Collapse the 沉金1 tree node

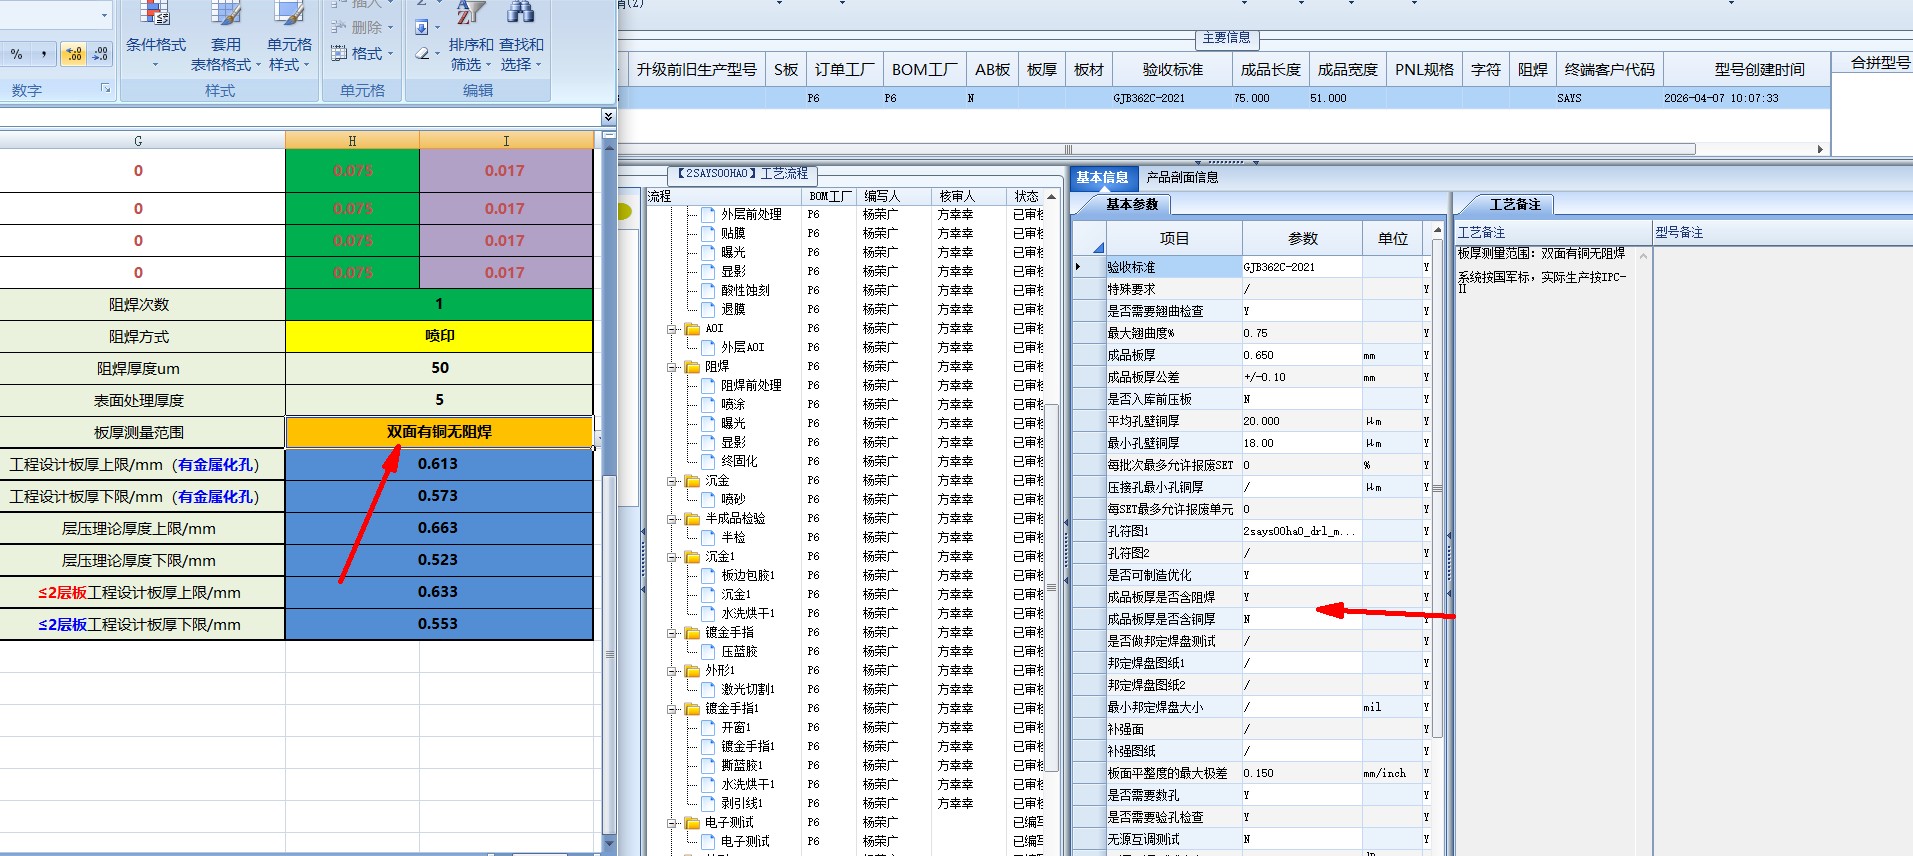[673, 556]
